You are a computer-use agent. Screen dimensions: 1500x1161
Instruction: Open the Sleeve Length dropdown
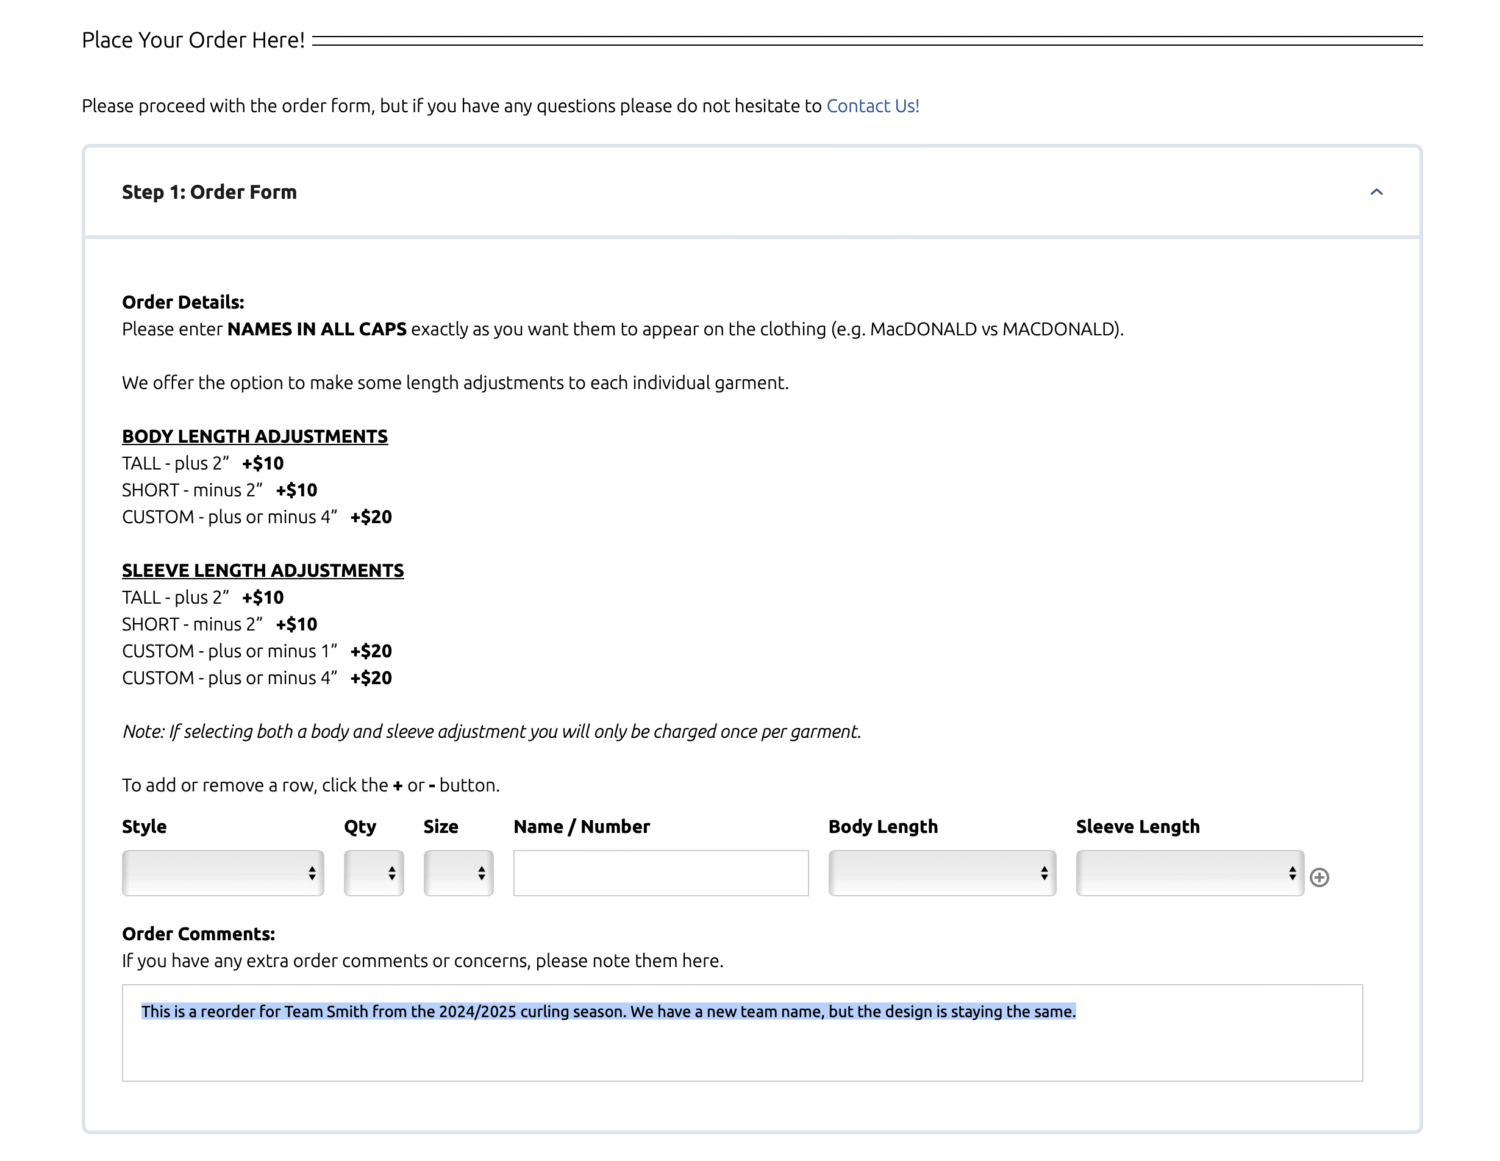1190,873
